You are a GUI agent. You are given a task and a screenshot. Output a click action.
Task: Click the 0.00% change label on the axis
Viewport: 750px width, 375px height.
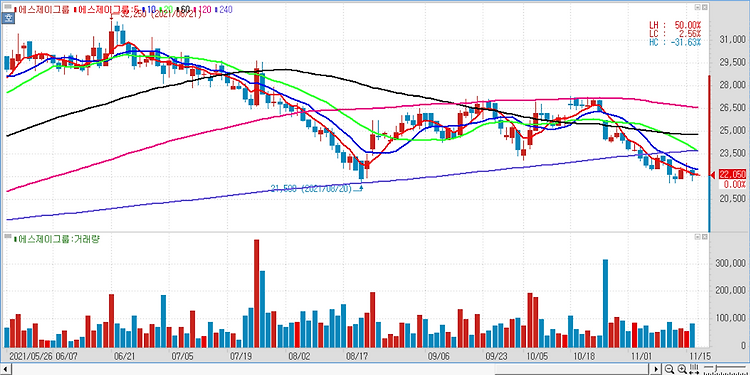pyautogui.click(x=734, y=184)
